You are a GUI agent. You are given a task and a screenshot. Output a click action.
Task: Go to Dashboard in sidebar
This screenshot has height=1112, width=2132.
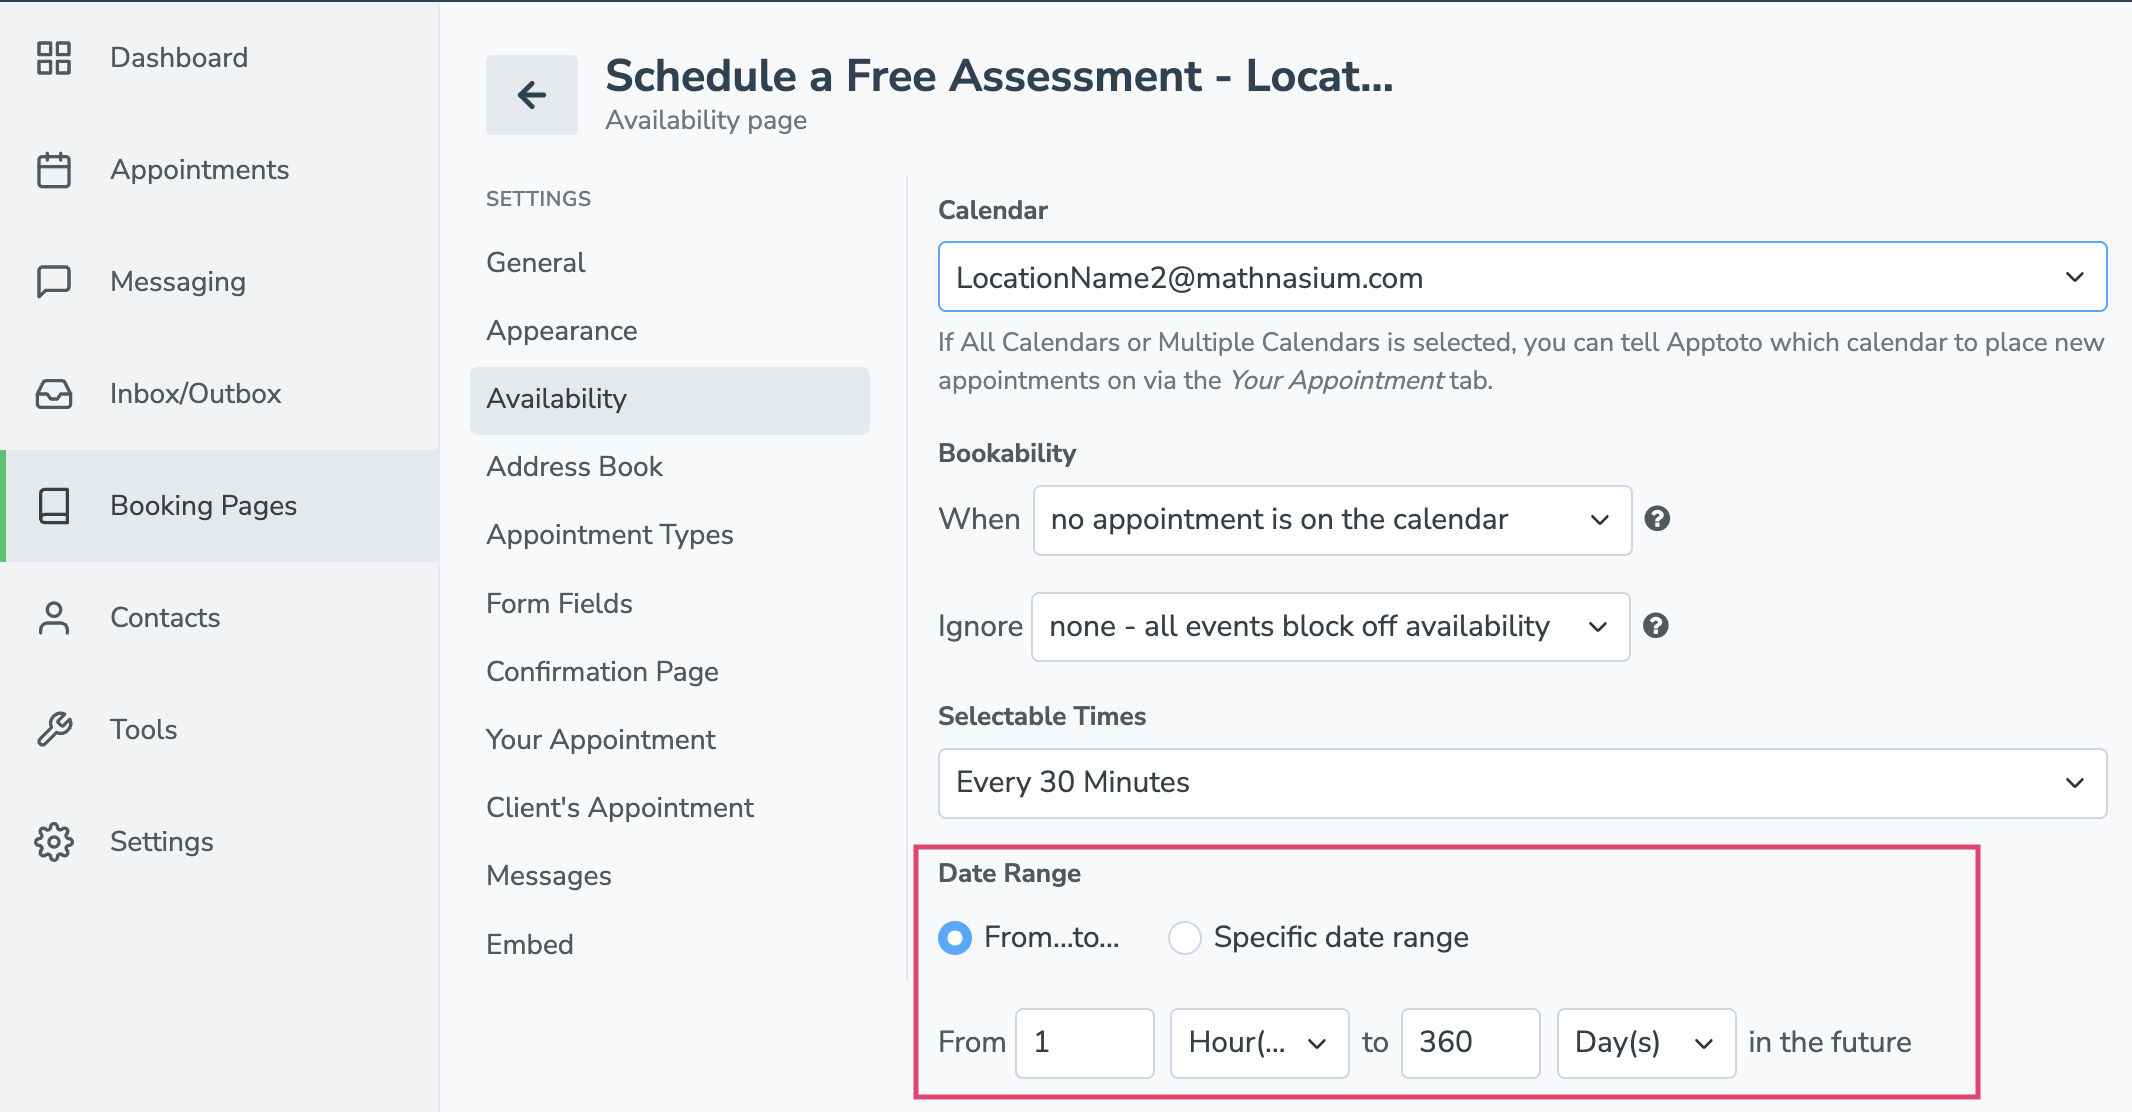tap(219, 58)
